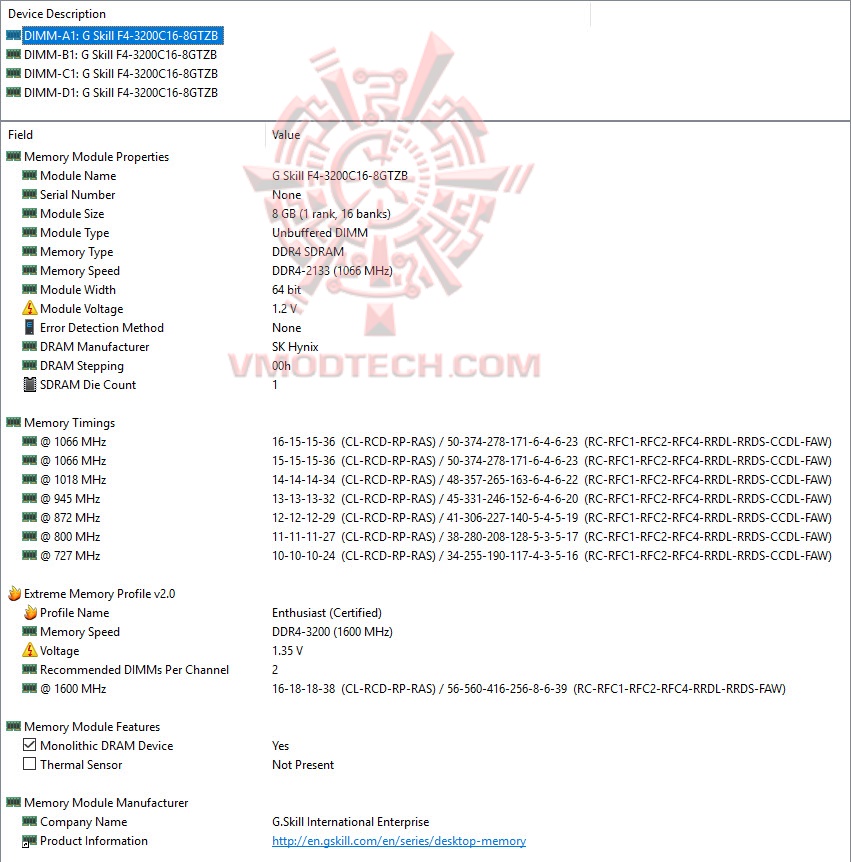Select the first @ 1066 MHz timing row with 16-15-15-36
The width and height of the screenshot is (851, 862).
(427, 442)
